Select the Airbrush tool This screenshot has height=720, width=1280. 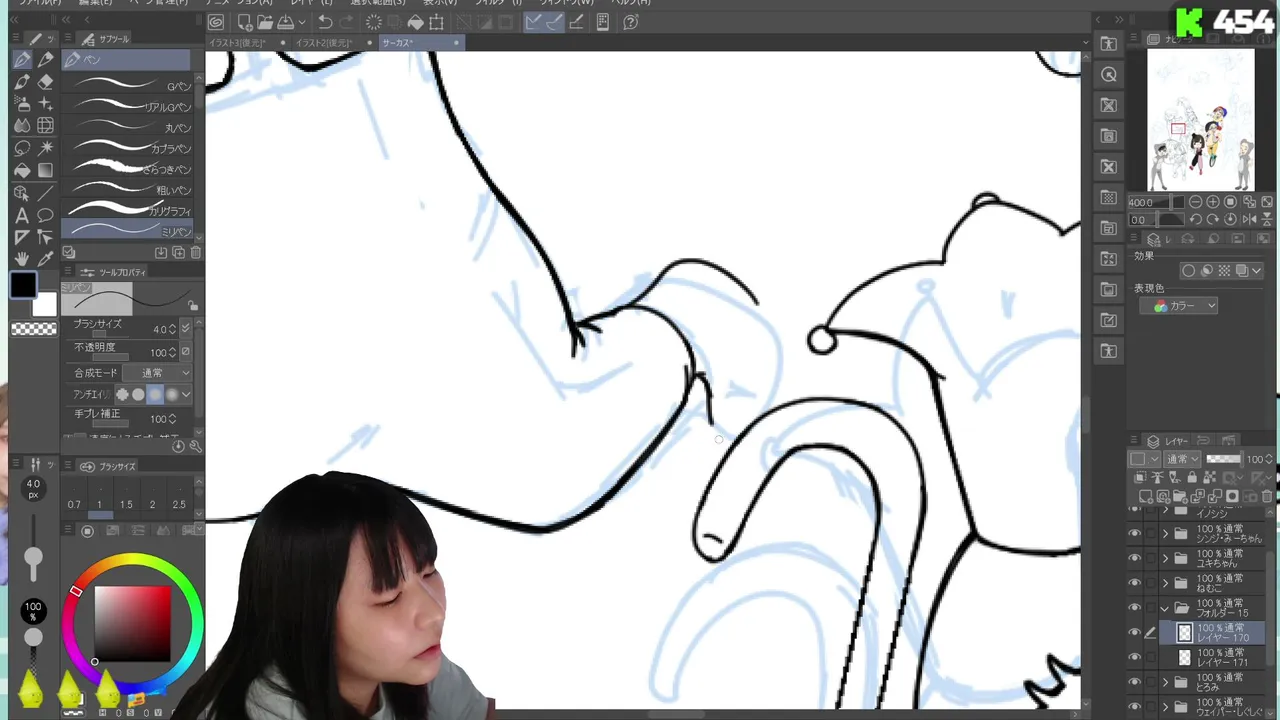pos(22,104)
